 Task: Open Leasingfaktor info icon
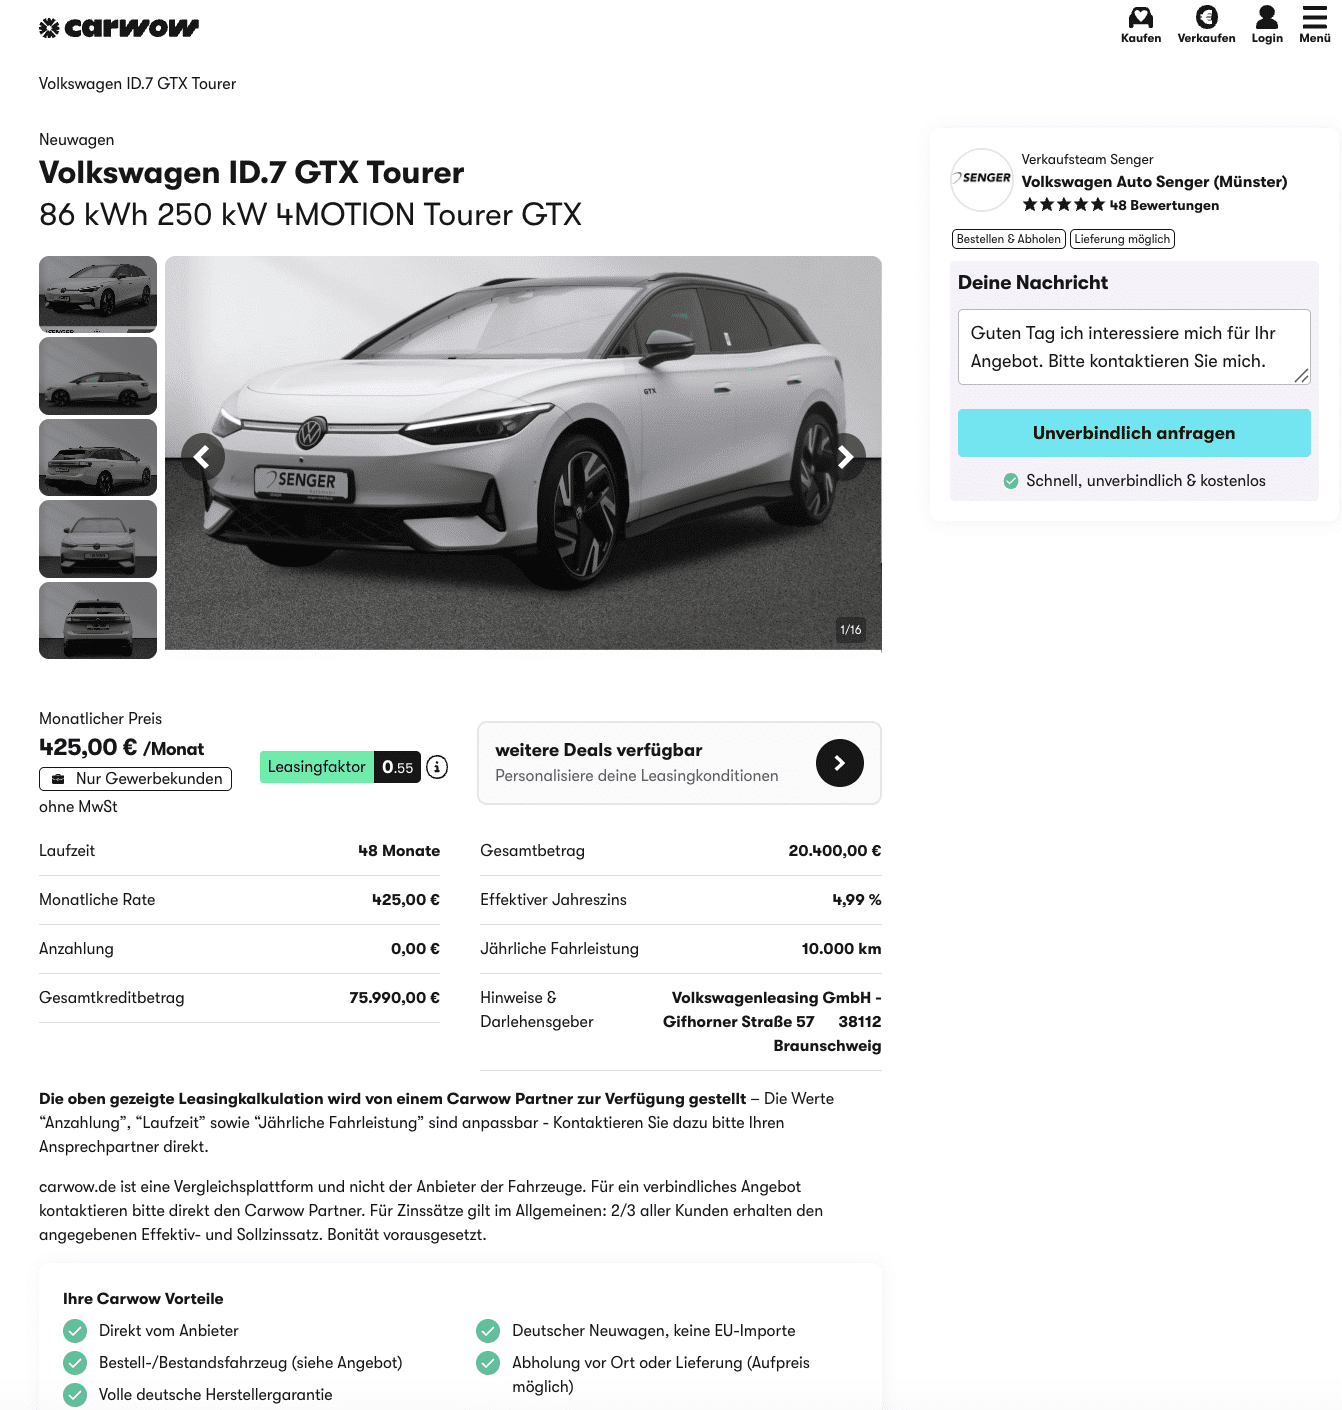pyautogui.click(x=437, y=767)
